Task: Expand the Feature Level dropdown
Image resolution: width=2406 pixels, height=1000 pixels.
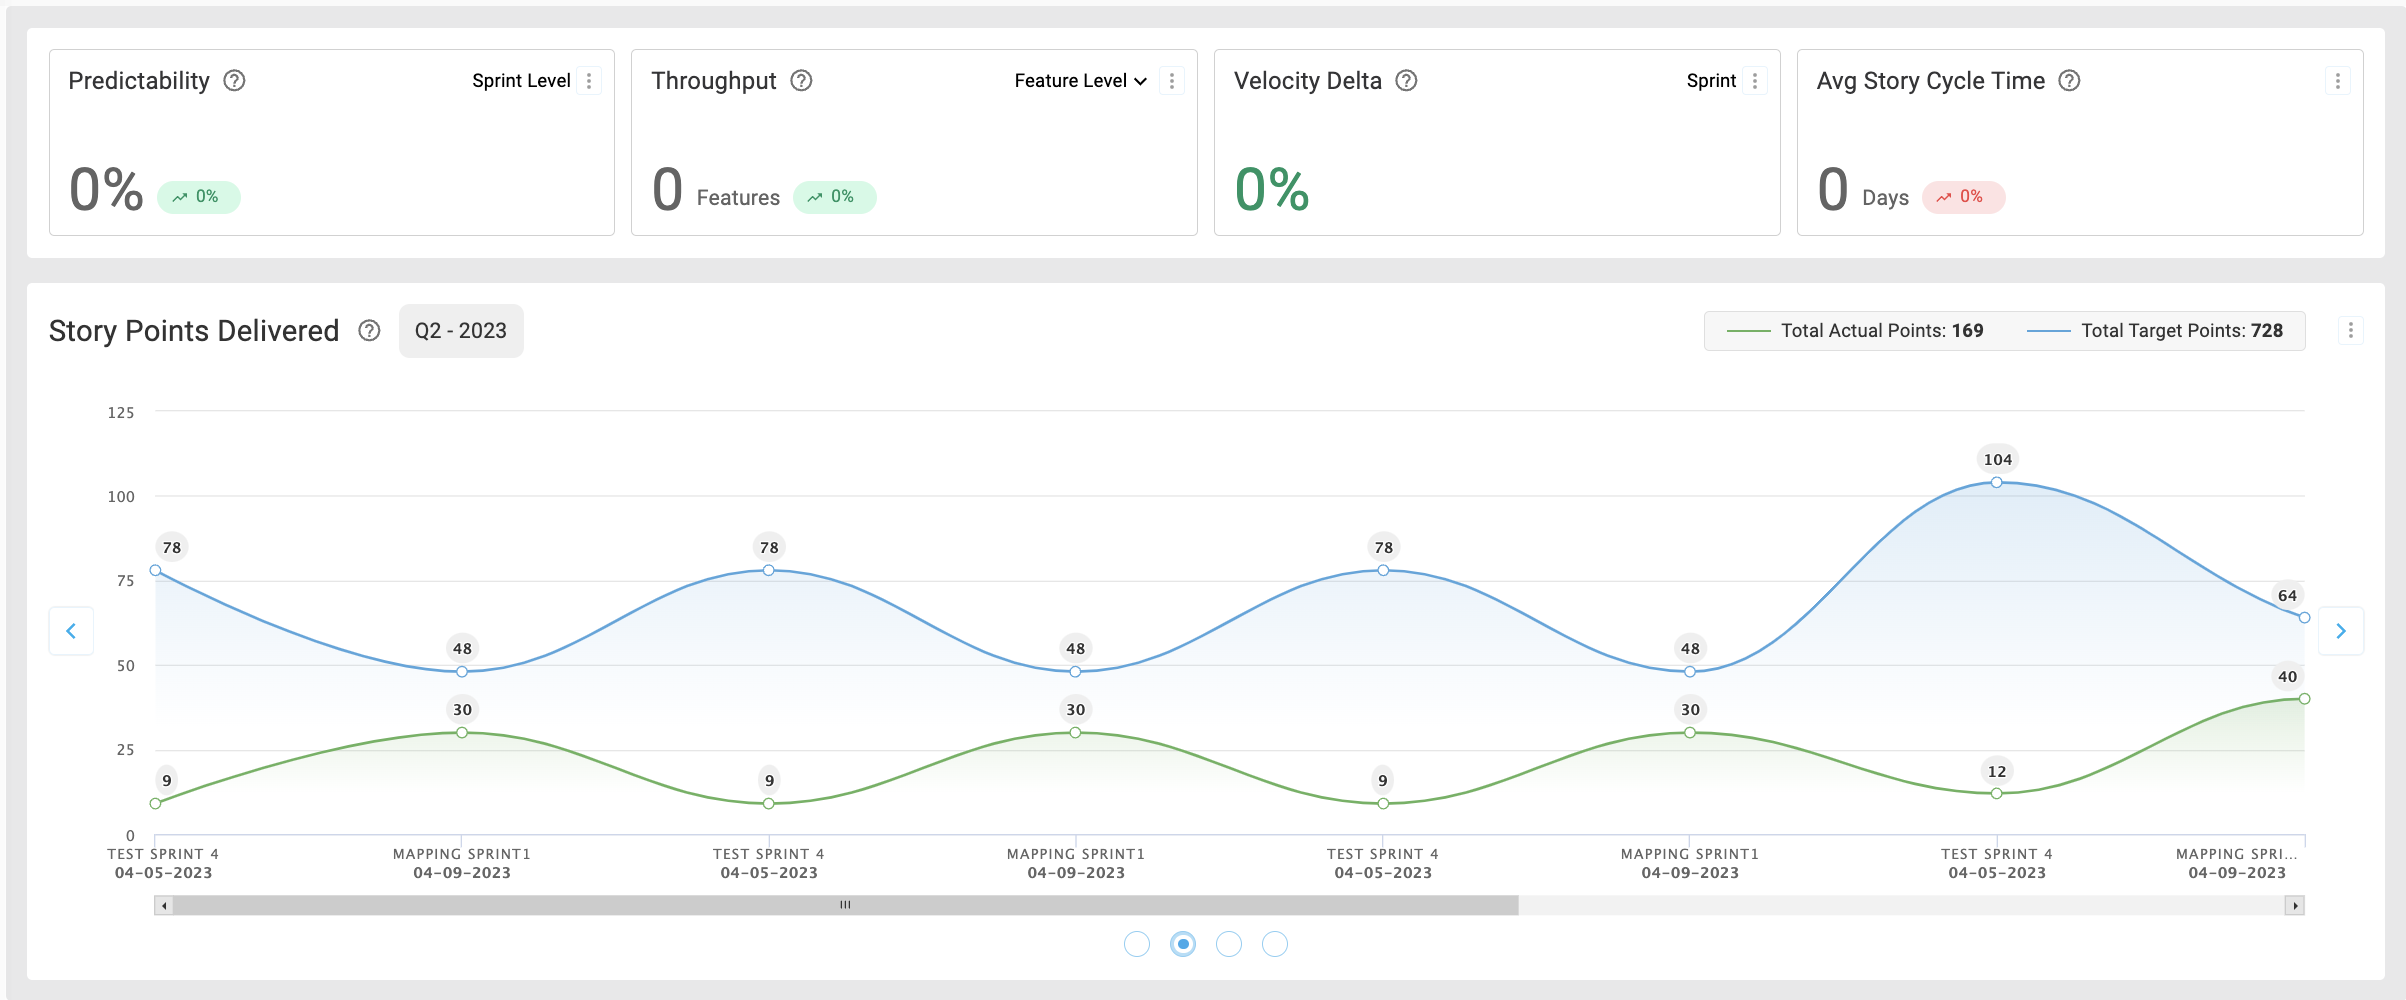Action: pos(1080,81)
